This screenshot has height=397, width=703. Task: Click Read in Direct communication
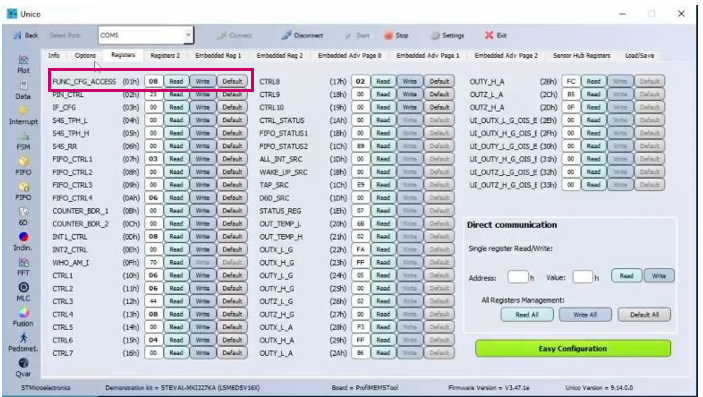pyautogui.click(x=627, y=275)
